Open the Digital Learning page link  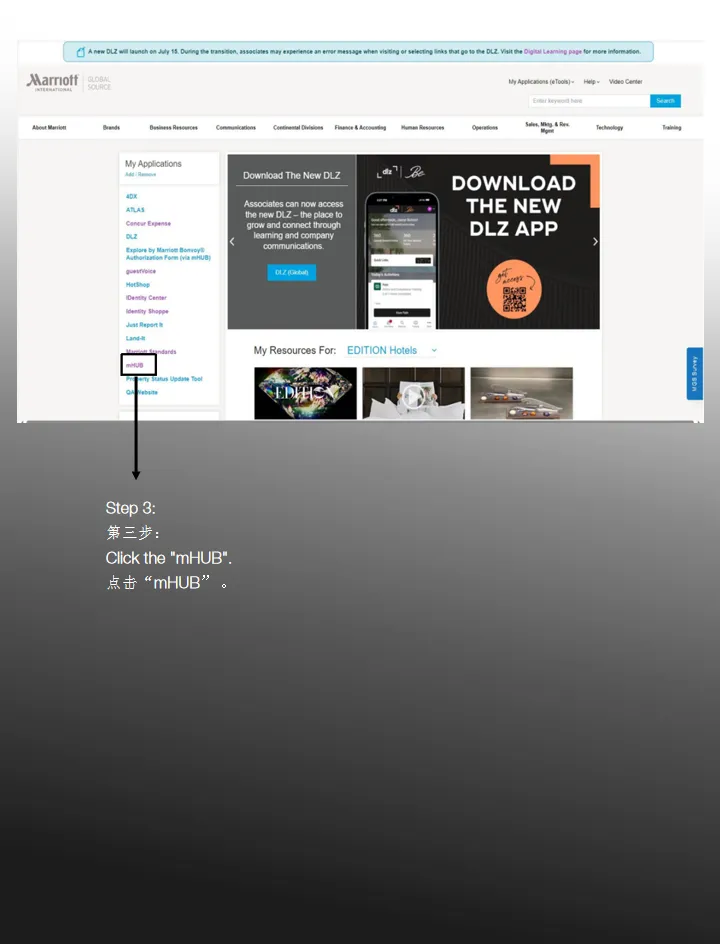tap(553, 52)
